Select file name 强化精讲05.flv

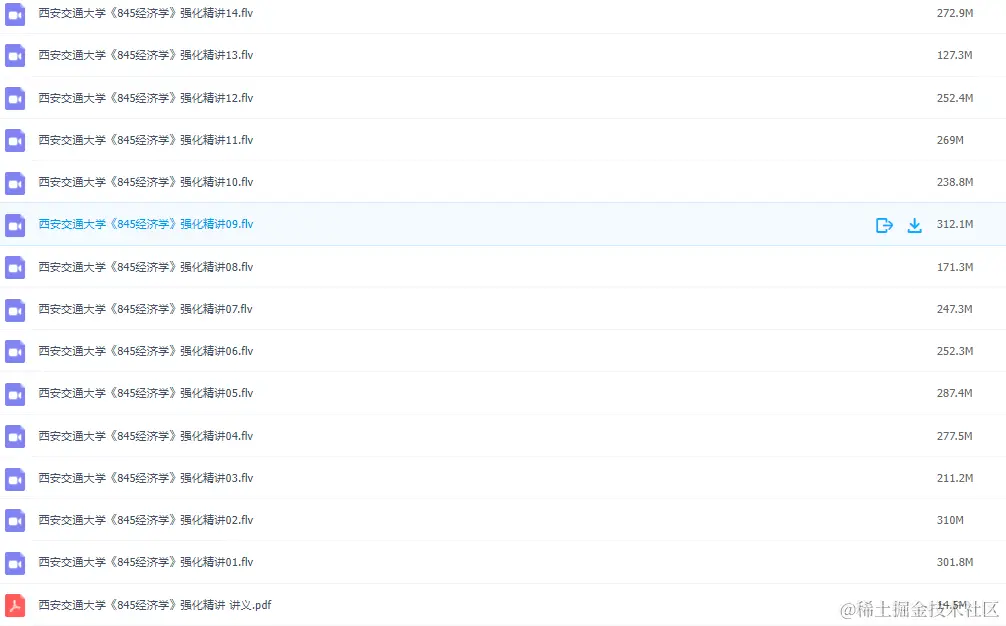pos(146,393)
